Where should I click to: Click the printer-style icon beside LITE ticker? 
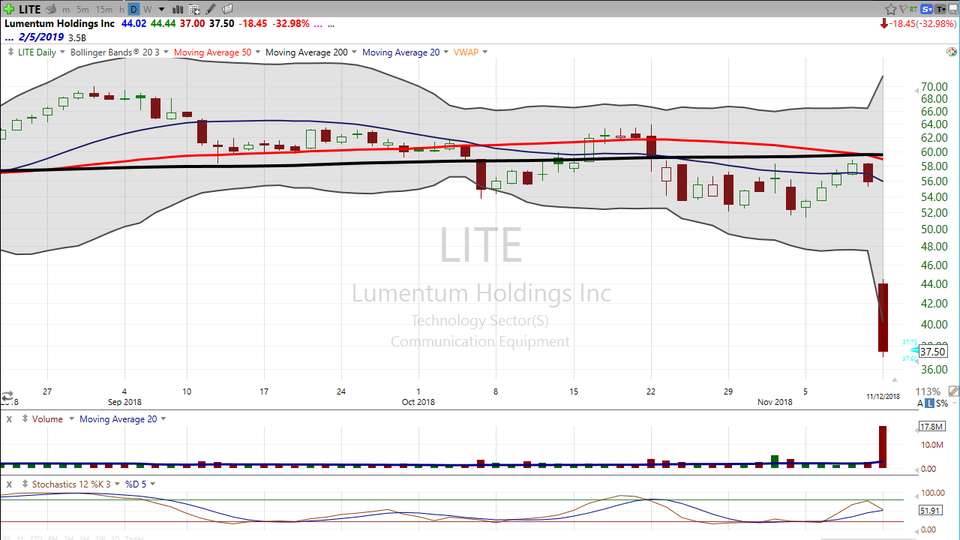pos(51,9)
